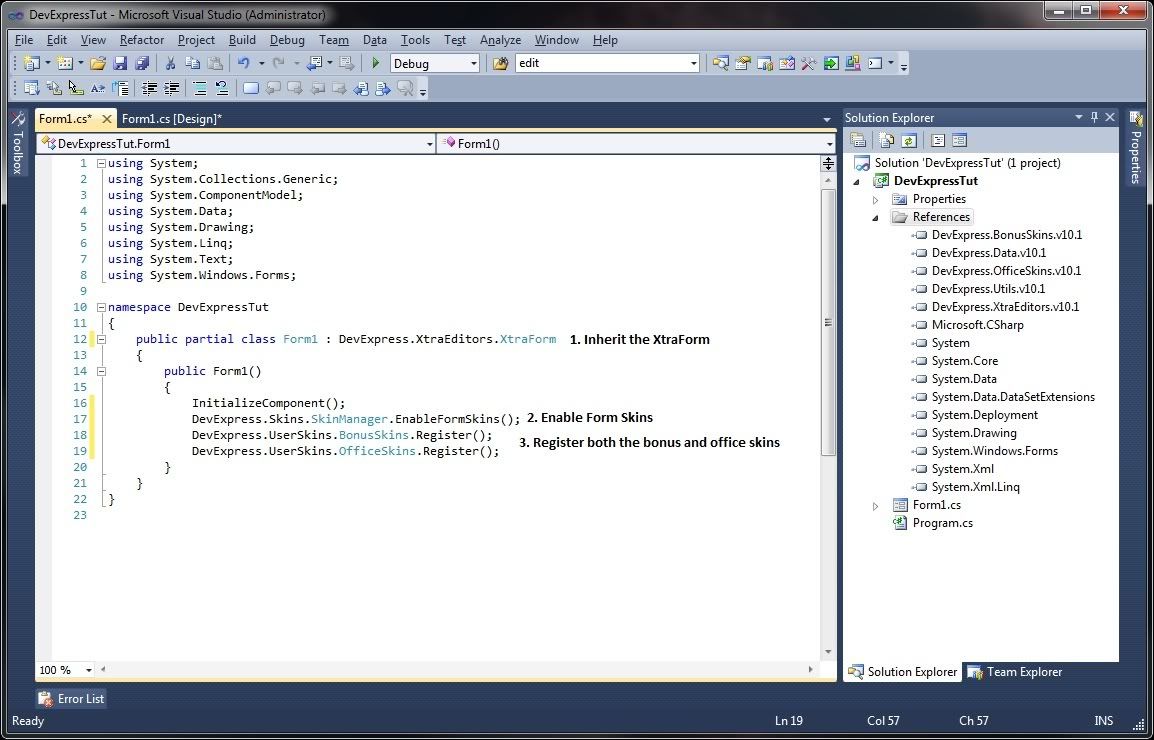Screen dimensions: 1154x740
Task: Switch to Team Explorer tab
Action: coord(1015,672)
